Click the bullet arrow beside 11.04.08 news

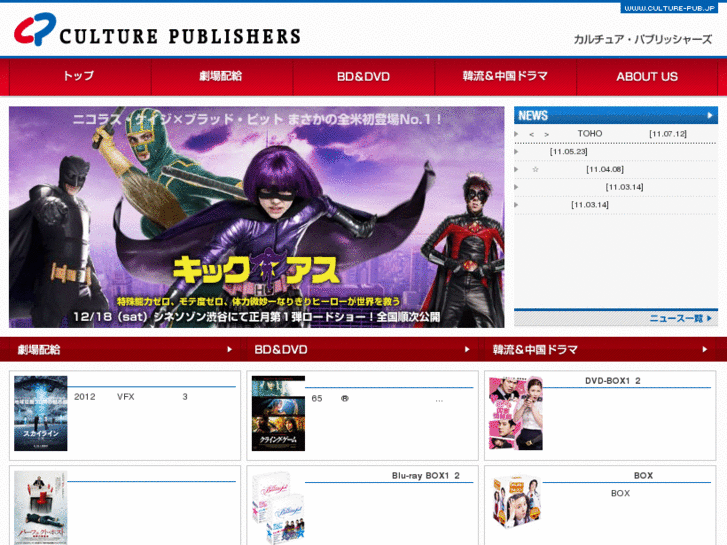click(517, 169)
